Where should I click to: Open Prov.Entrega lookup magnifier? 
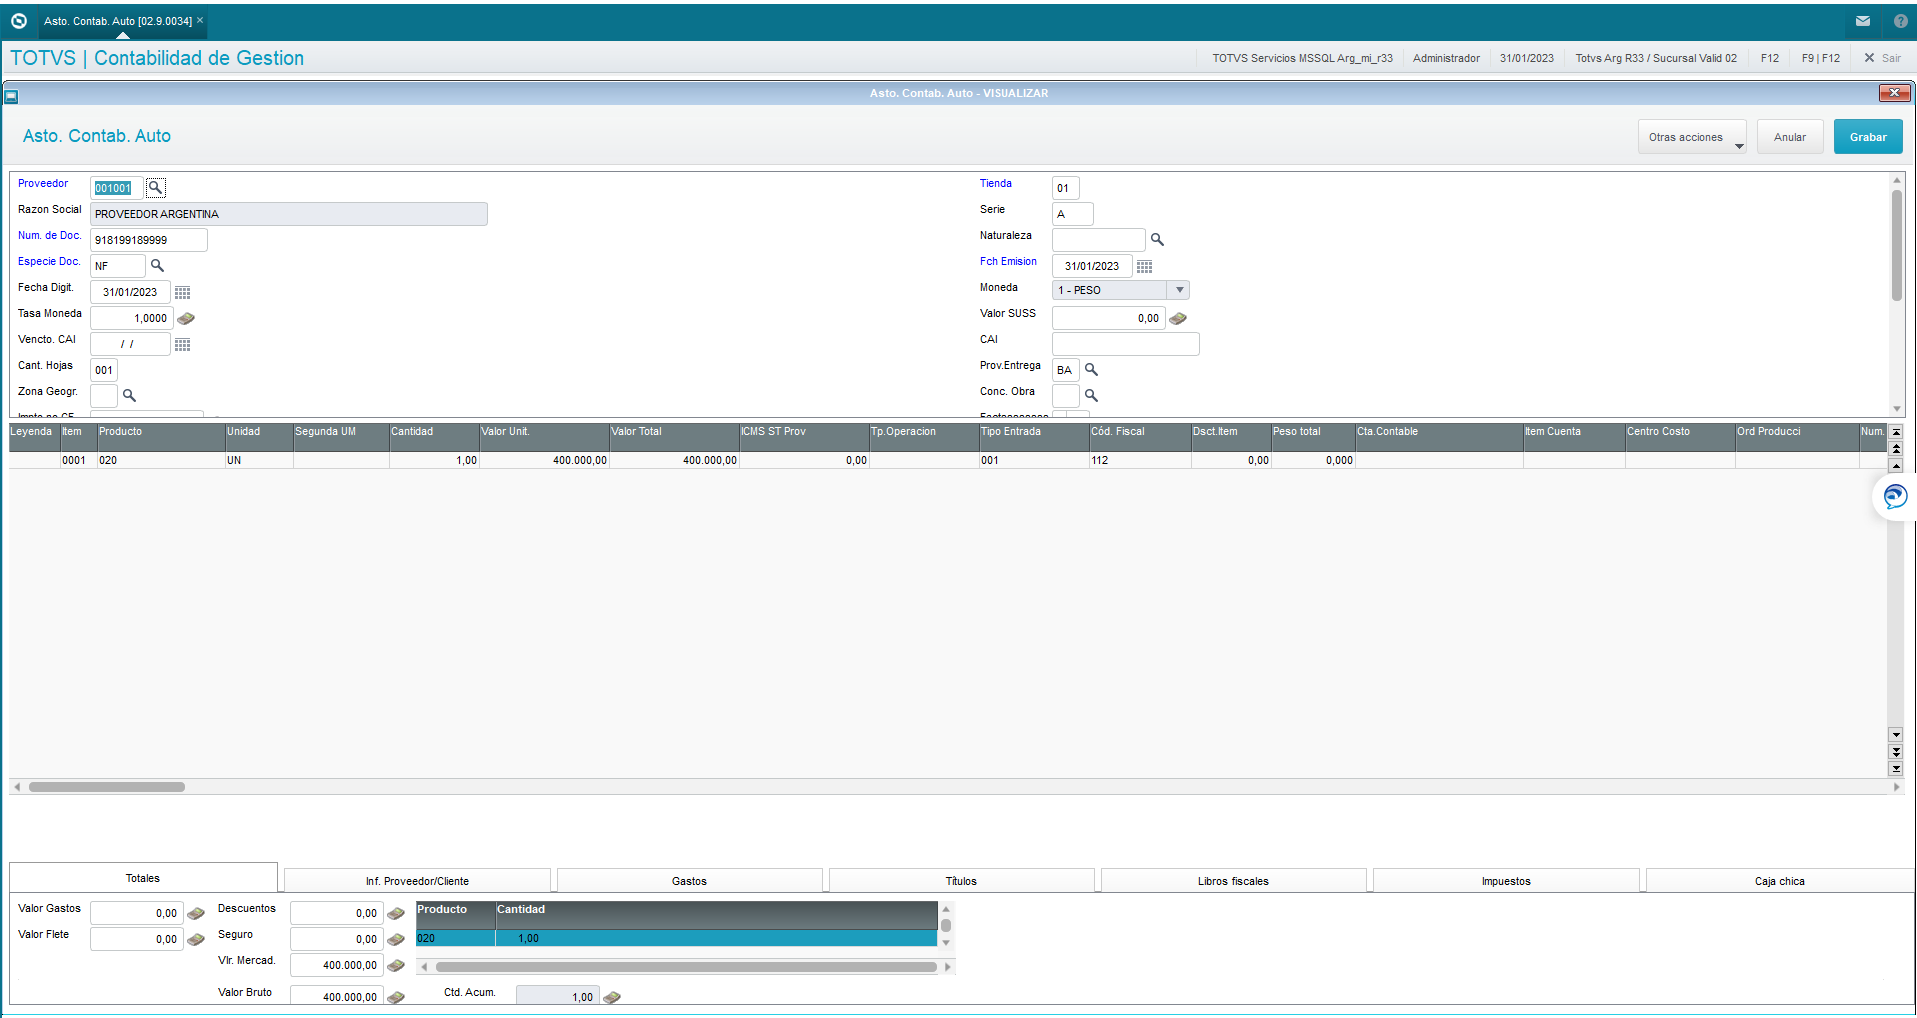(x=1091, y=370)
